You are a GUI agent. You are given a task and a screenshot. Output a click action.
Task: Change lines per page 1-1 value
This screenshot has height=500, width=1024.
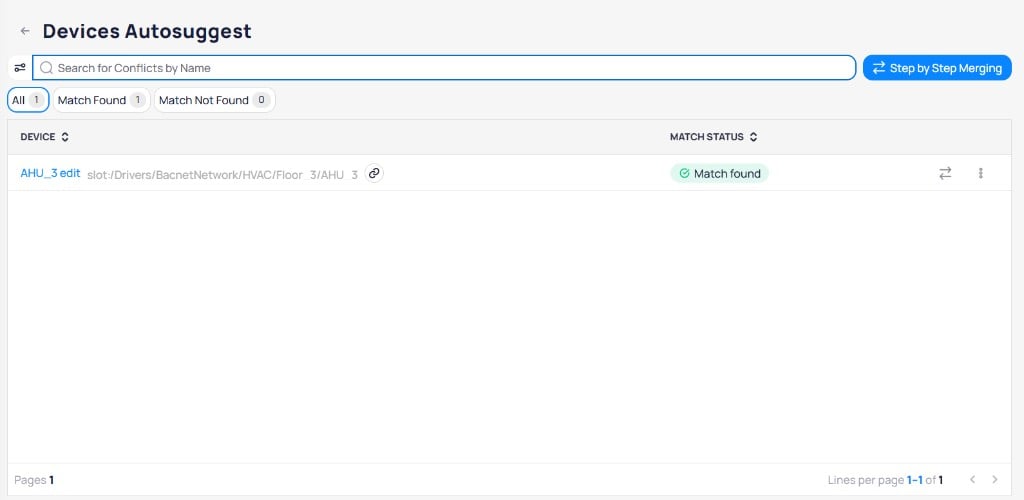(x=914, y=480)
